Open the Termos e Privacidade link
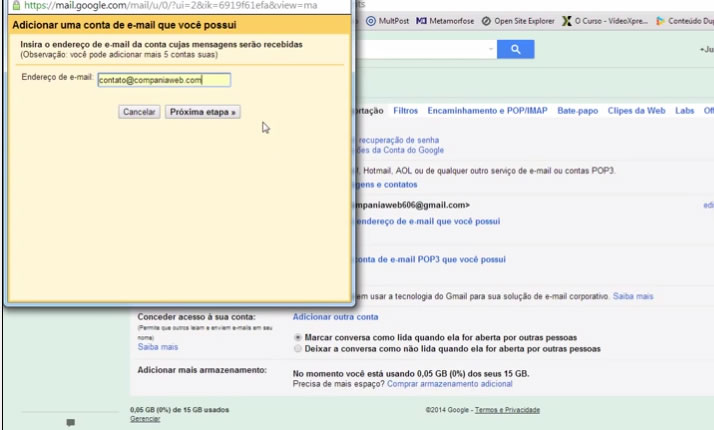This screenshot has width=714, height=430. [x=507, y=410]
